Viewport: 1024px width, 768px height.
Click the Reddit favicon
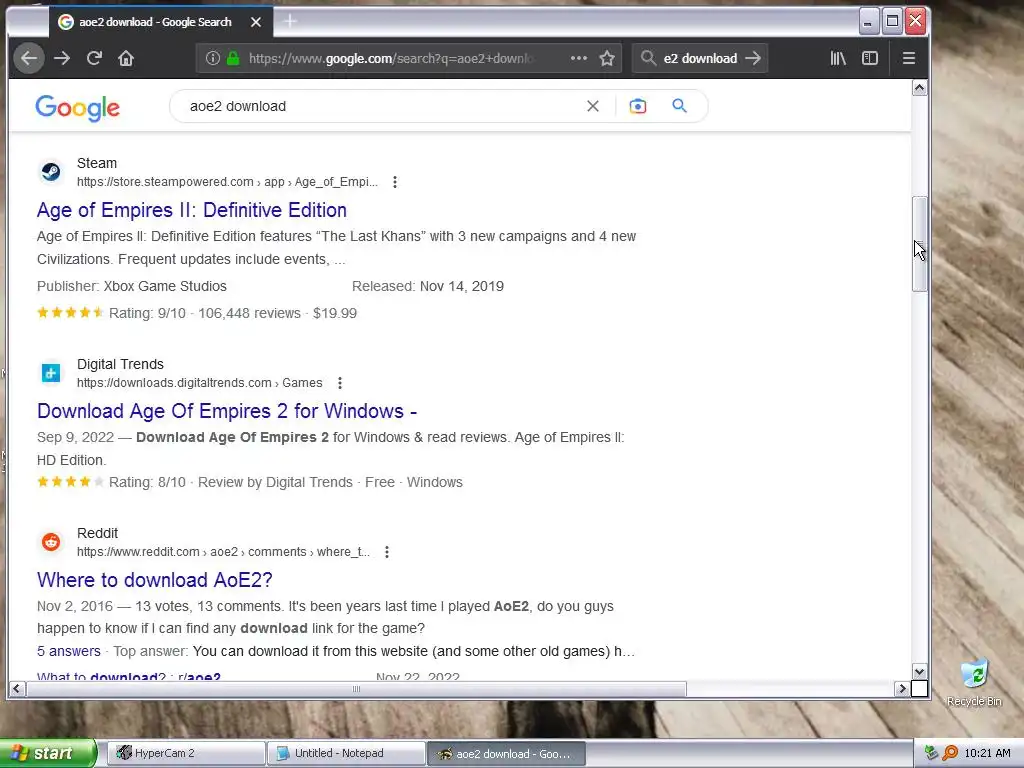(51, 541)
